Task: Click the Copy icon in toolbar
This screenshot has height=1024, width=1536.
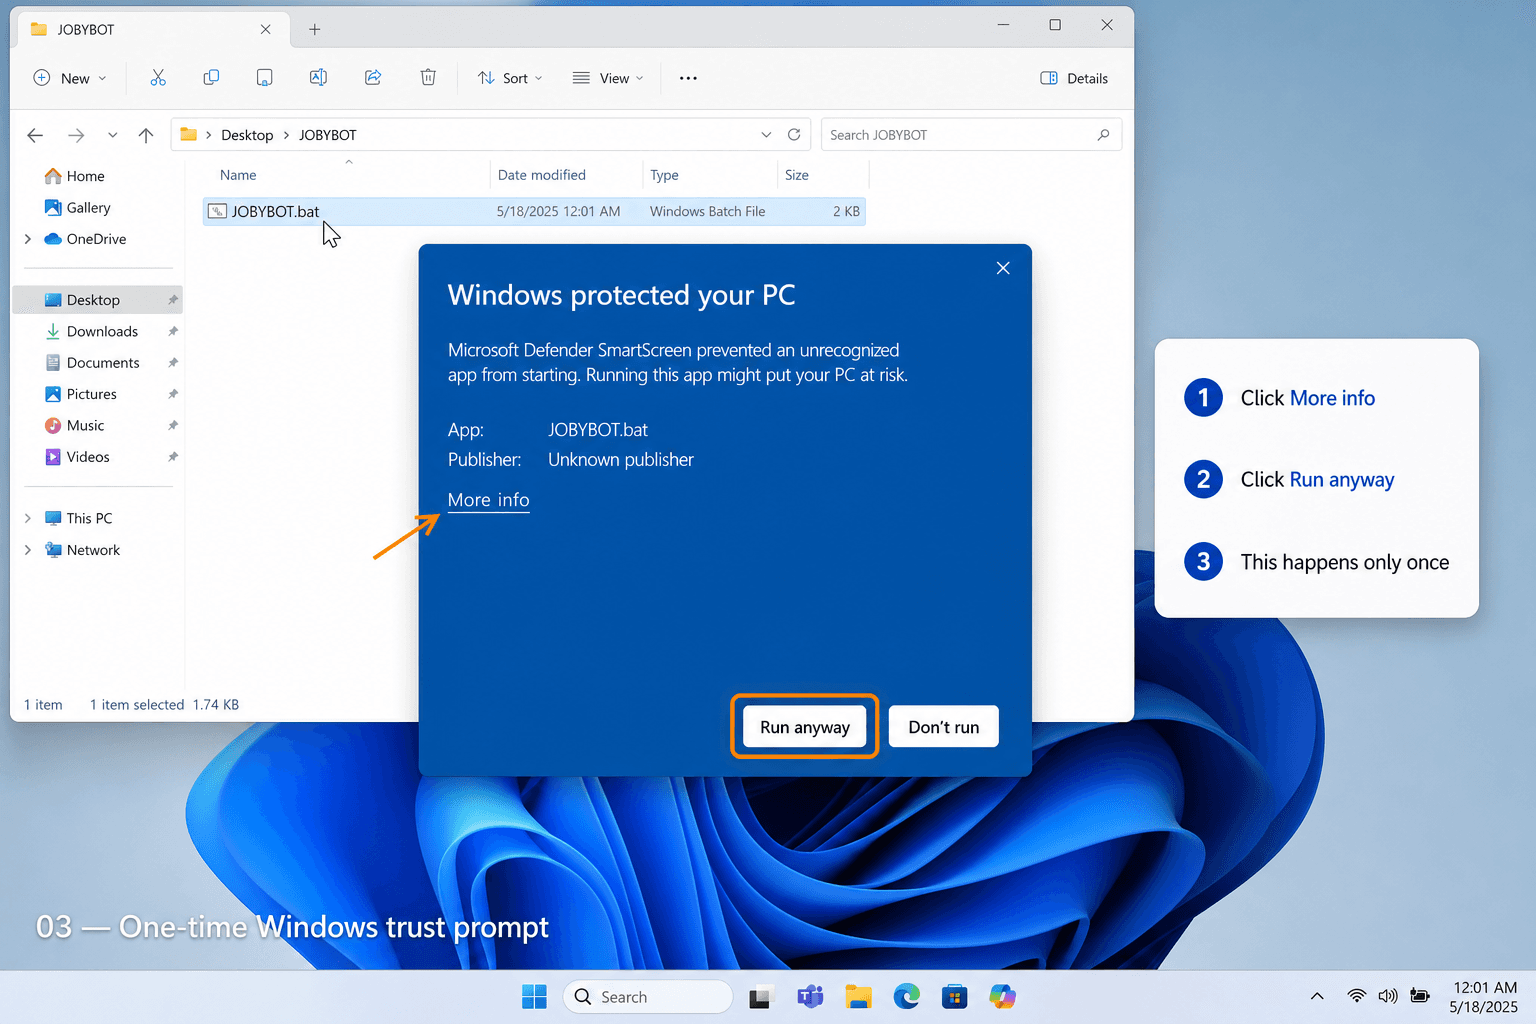Action: coord(211,78)
